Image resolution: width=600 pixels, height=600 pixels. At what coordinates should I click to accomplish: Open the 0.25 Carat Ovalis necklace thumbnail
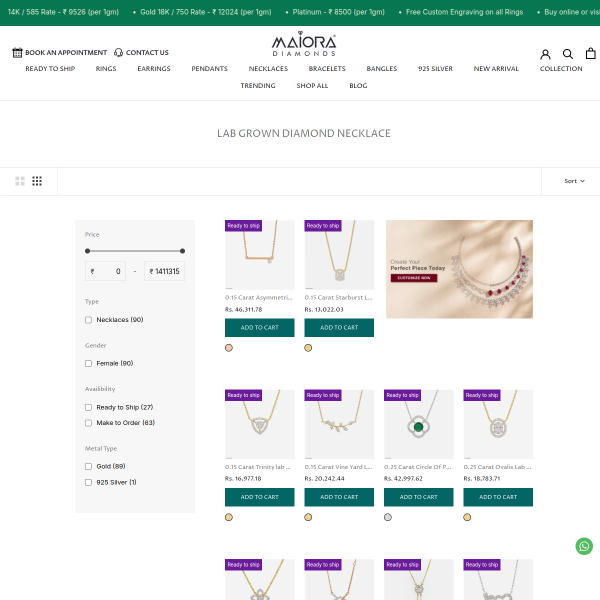point(498,424)
